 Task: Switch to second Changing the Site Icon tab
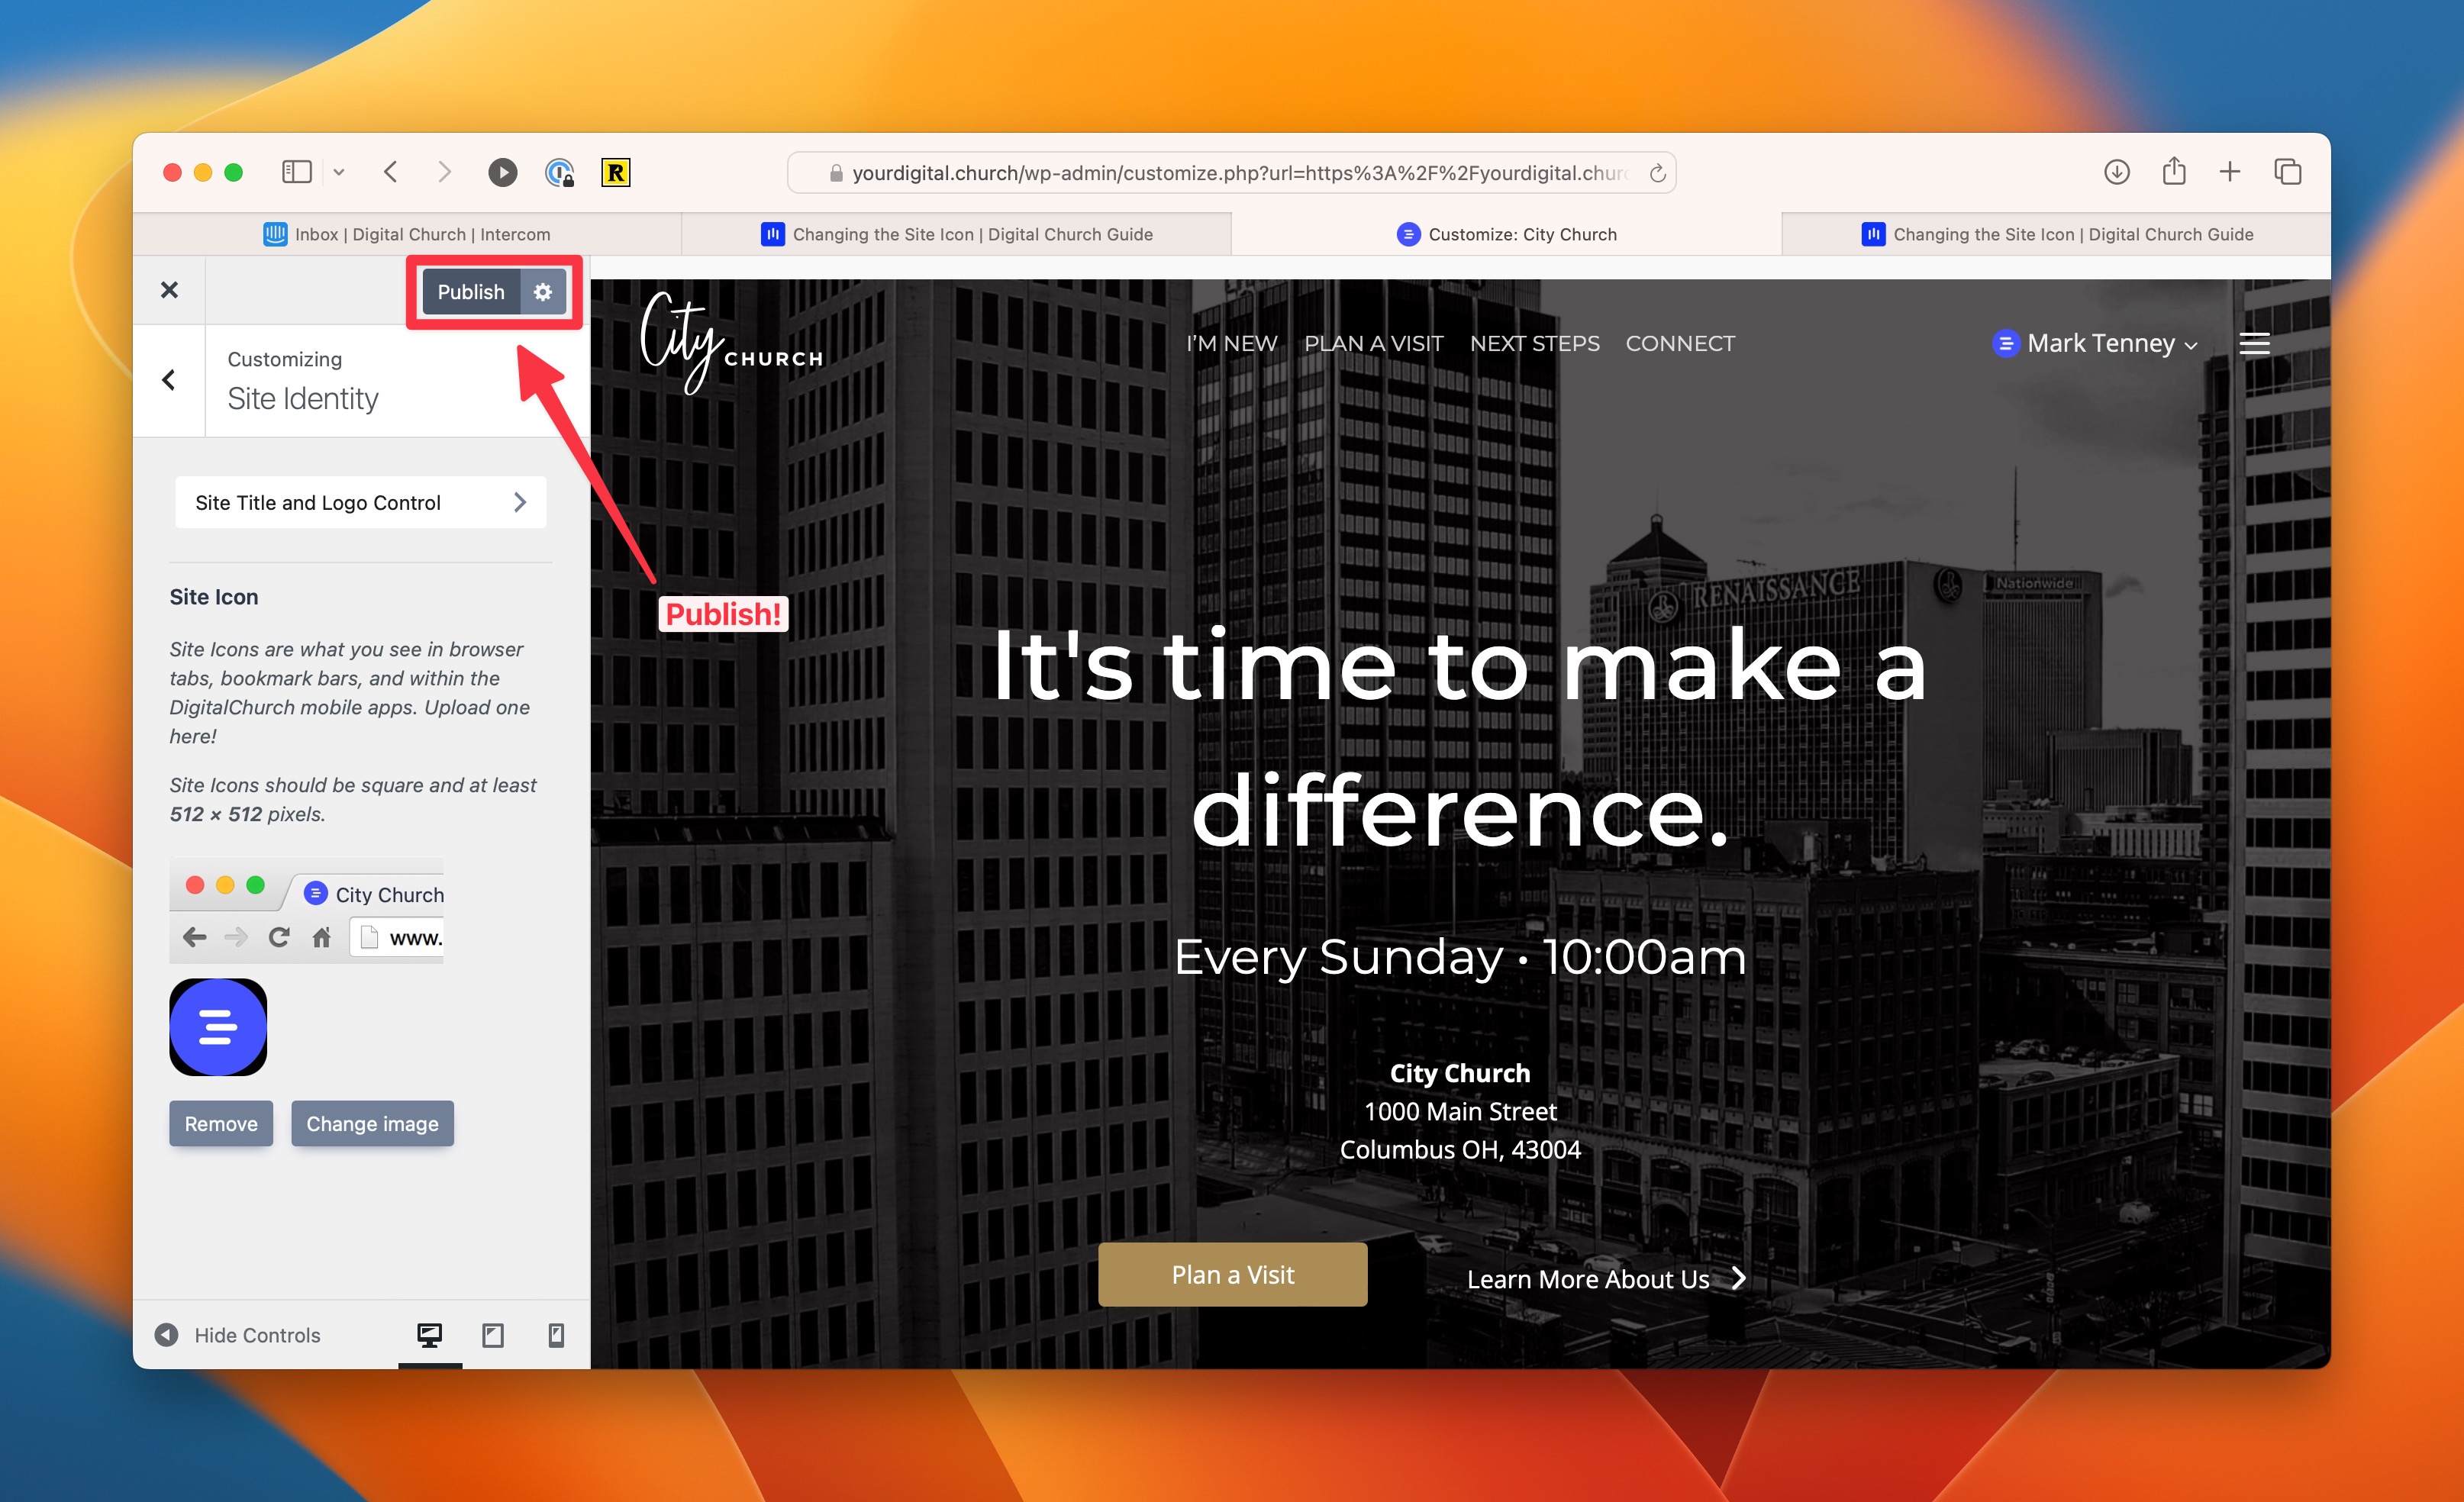pos(957,234)
